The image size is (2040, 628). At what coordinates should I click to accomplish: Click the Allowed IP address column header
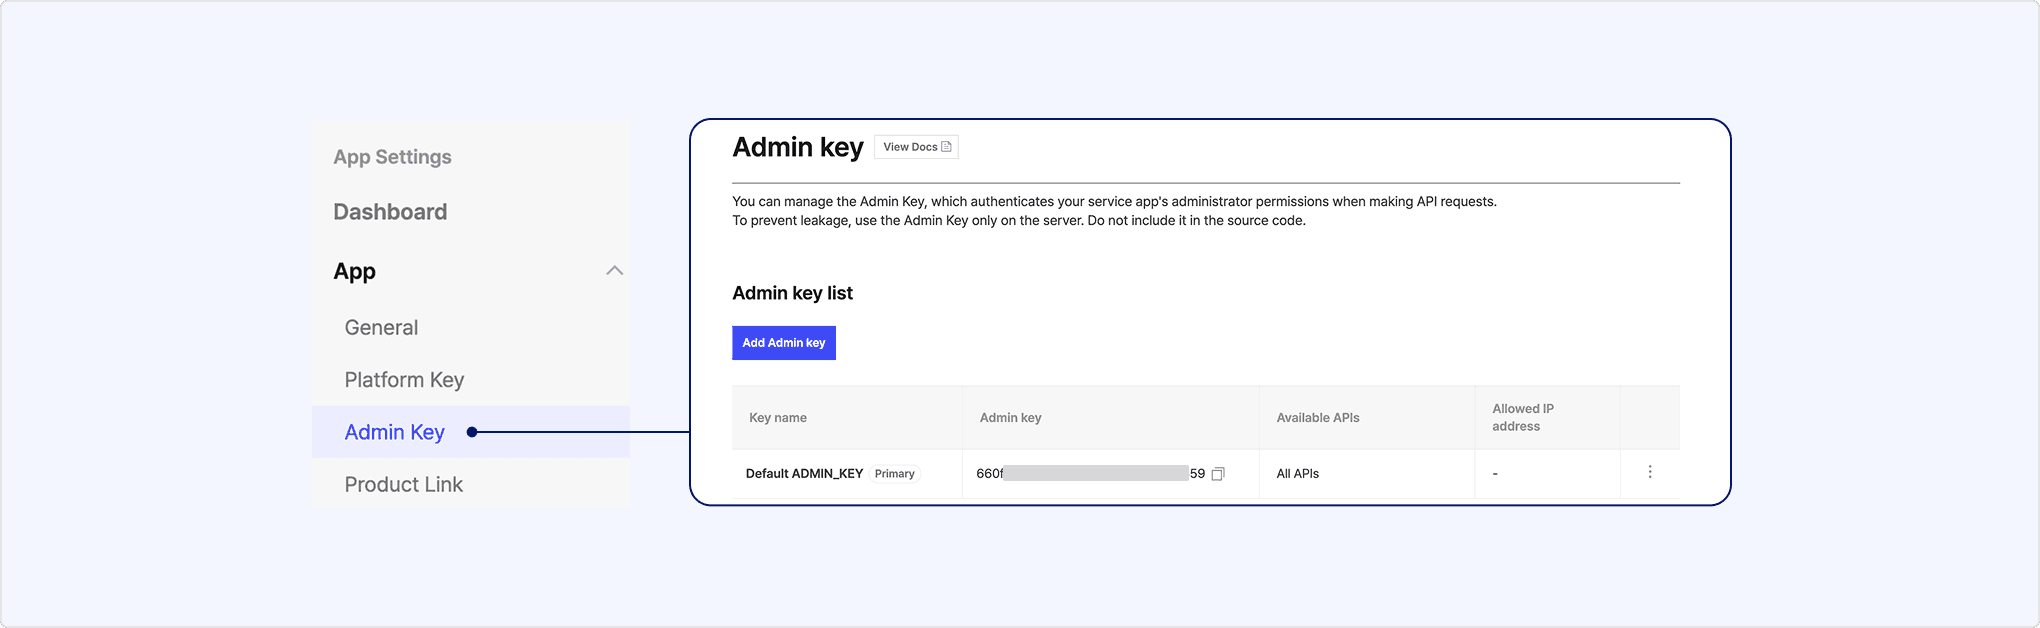point(1522,417)
